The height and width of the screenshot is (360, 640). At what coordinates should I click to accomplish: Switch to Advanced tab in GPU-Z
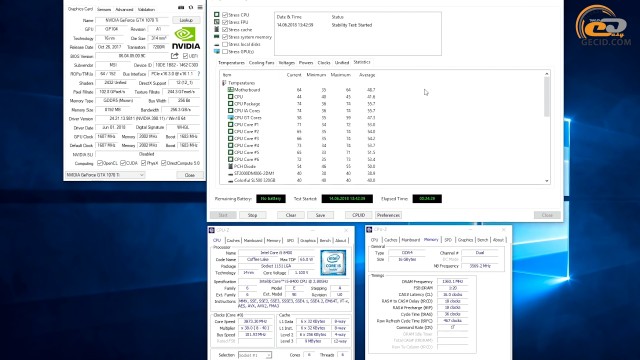(x=124, y=9)
